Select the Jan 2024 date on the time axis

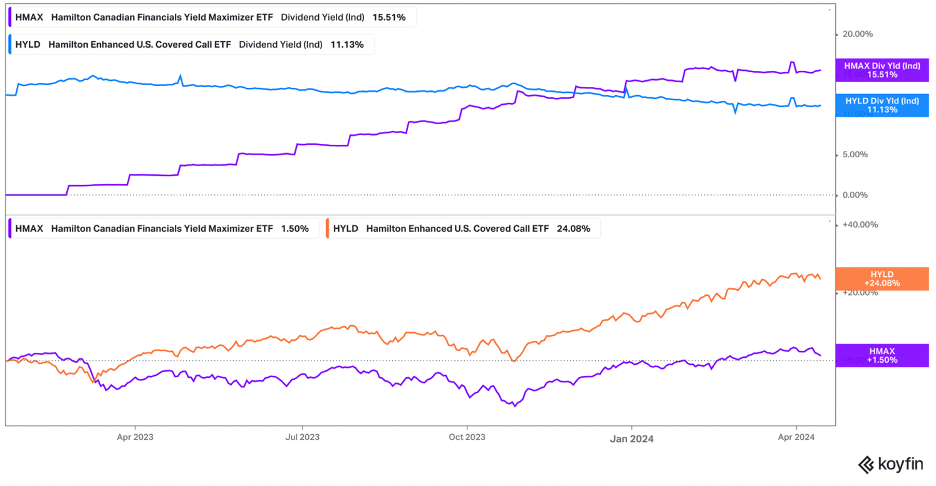630,437
